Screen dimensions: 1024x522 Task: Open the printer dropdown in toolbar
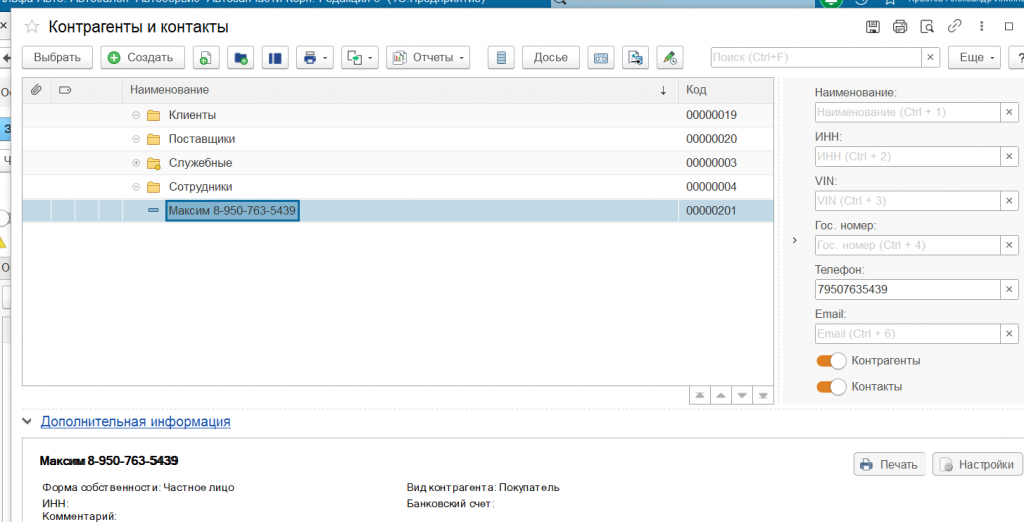coord(315,58)
